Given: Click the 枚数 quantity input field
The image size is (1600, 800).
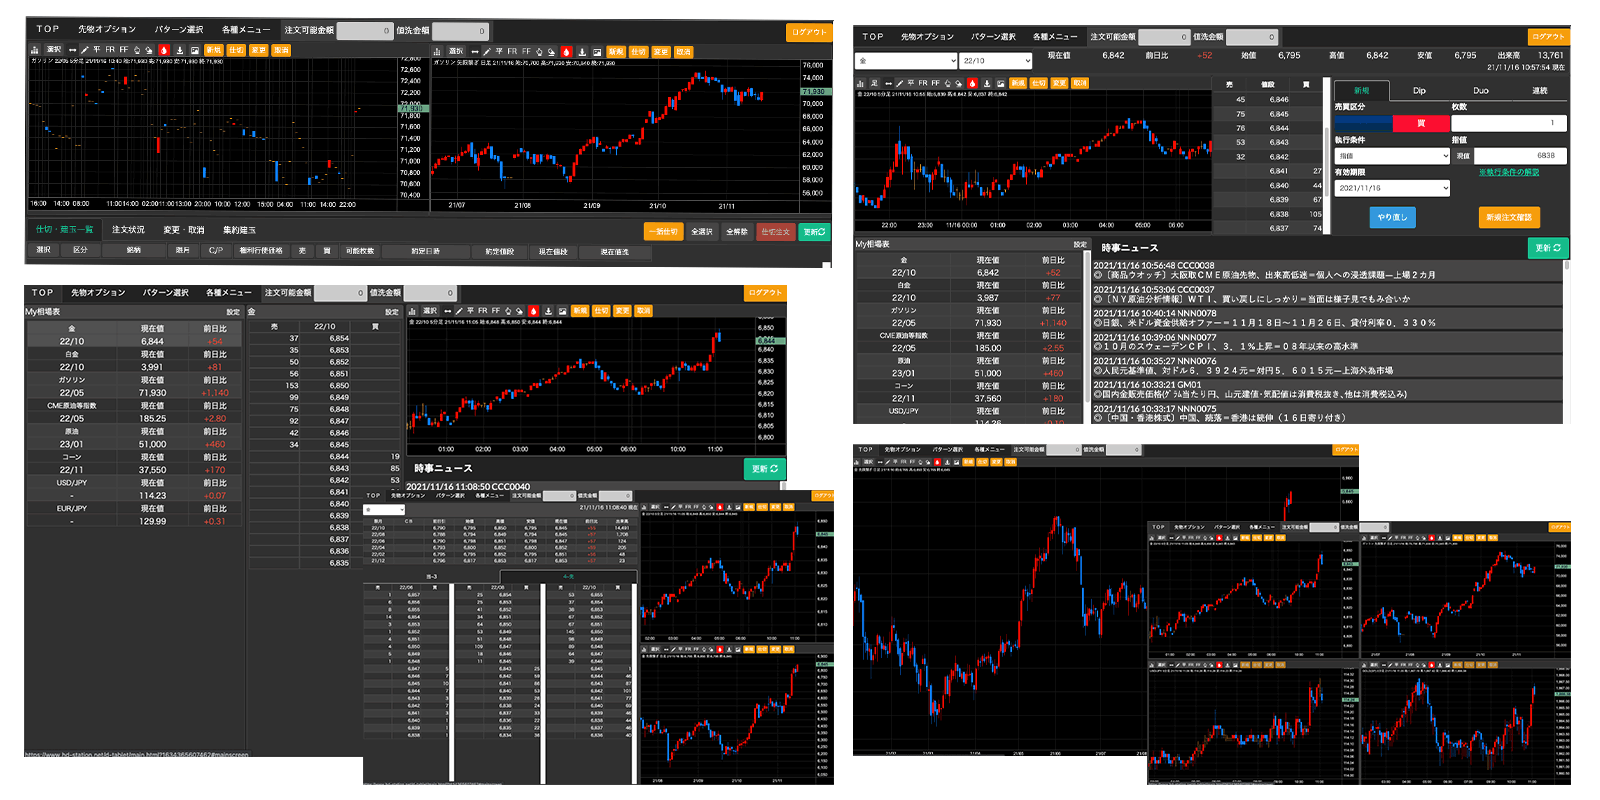Looking at the screenshot, I should click(x=1508, y=123).
